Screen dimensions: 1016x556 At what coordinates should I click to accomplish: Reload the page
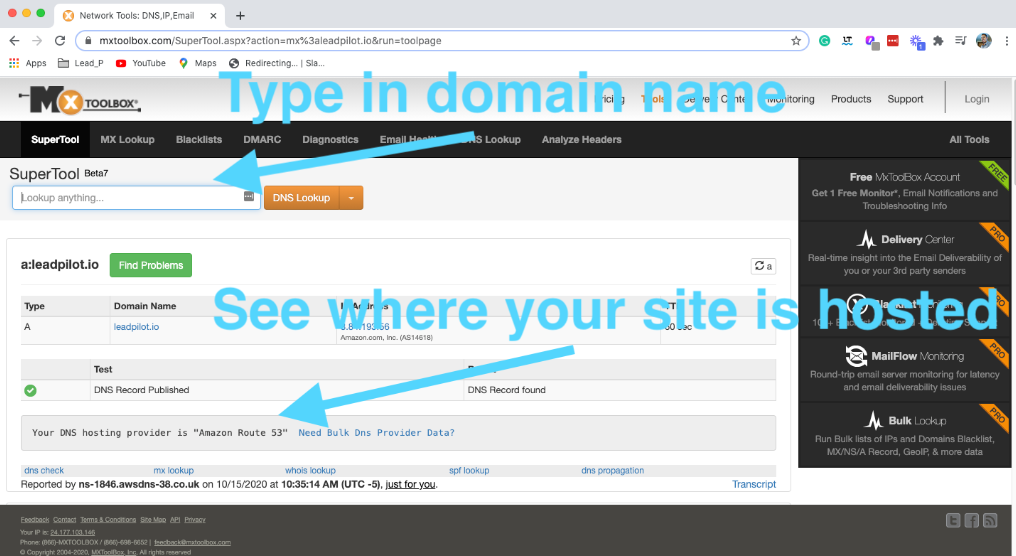60,41
